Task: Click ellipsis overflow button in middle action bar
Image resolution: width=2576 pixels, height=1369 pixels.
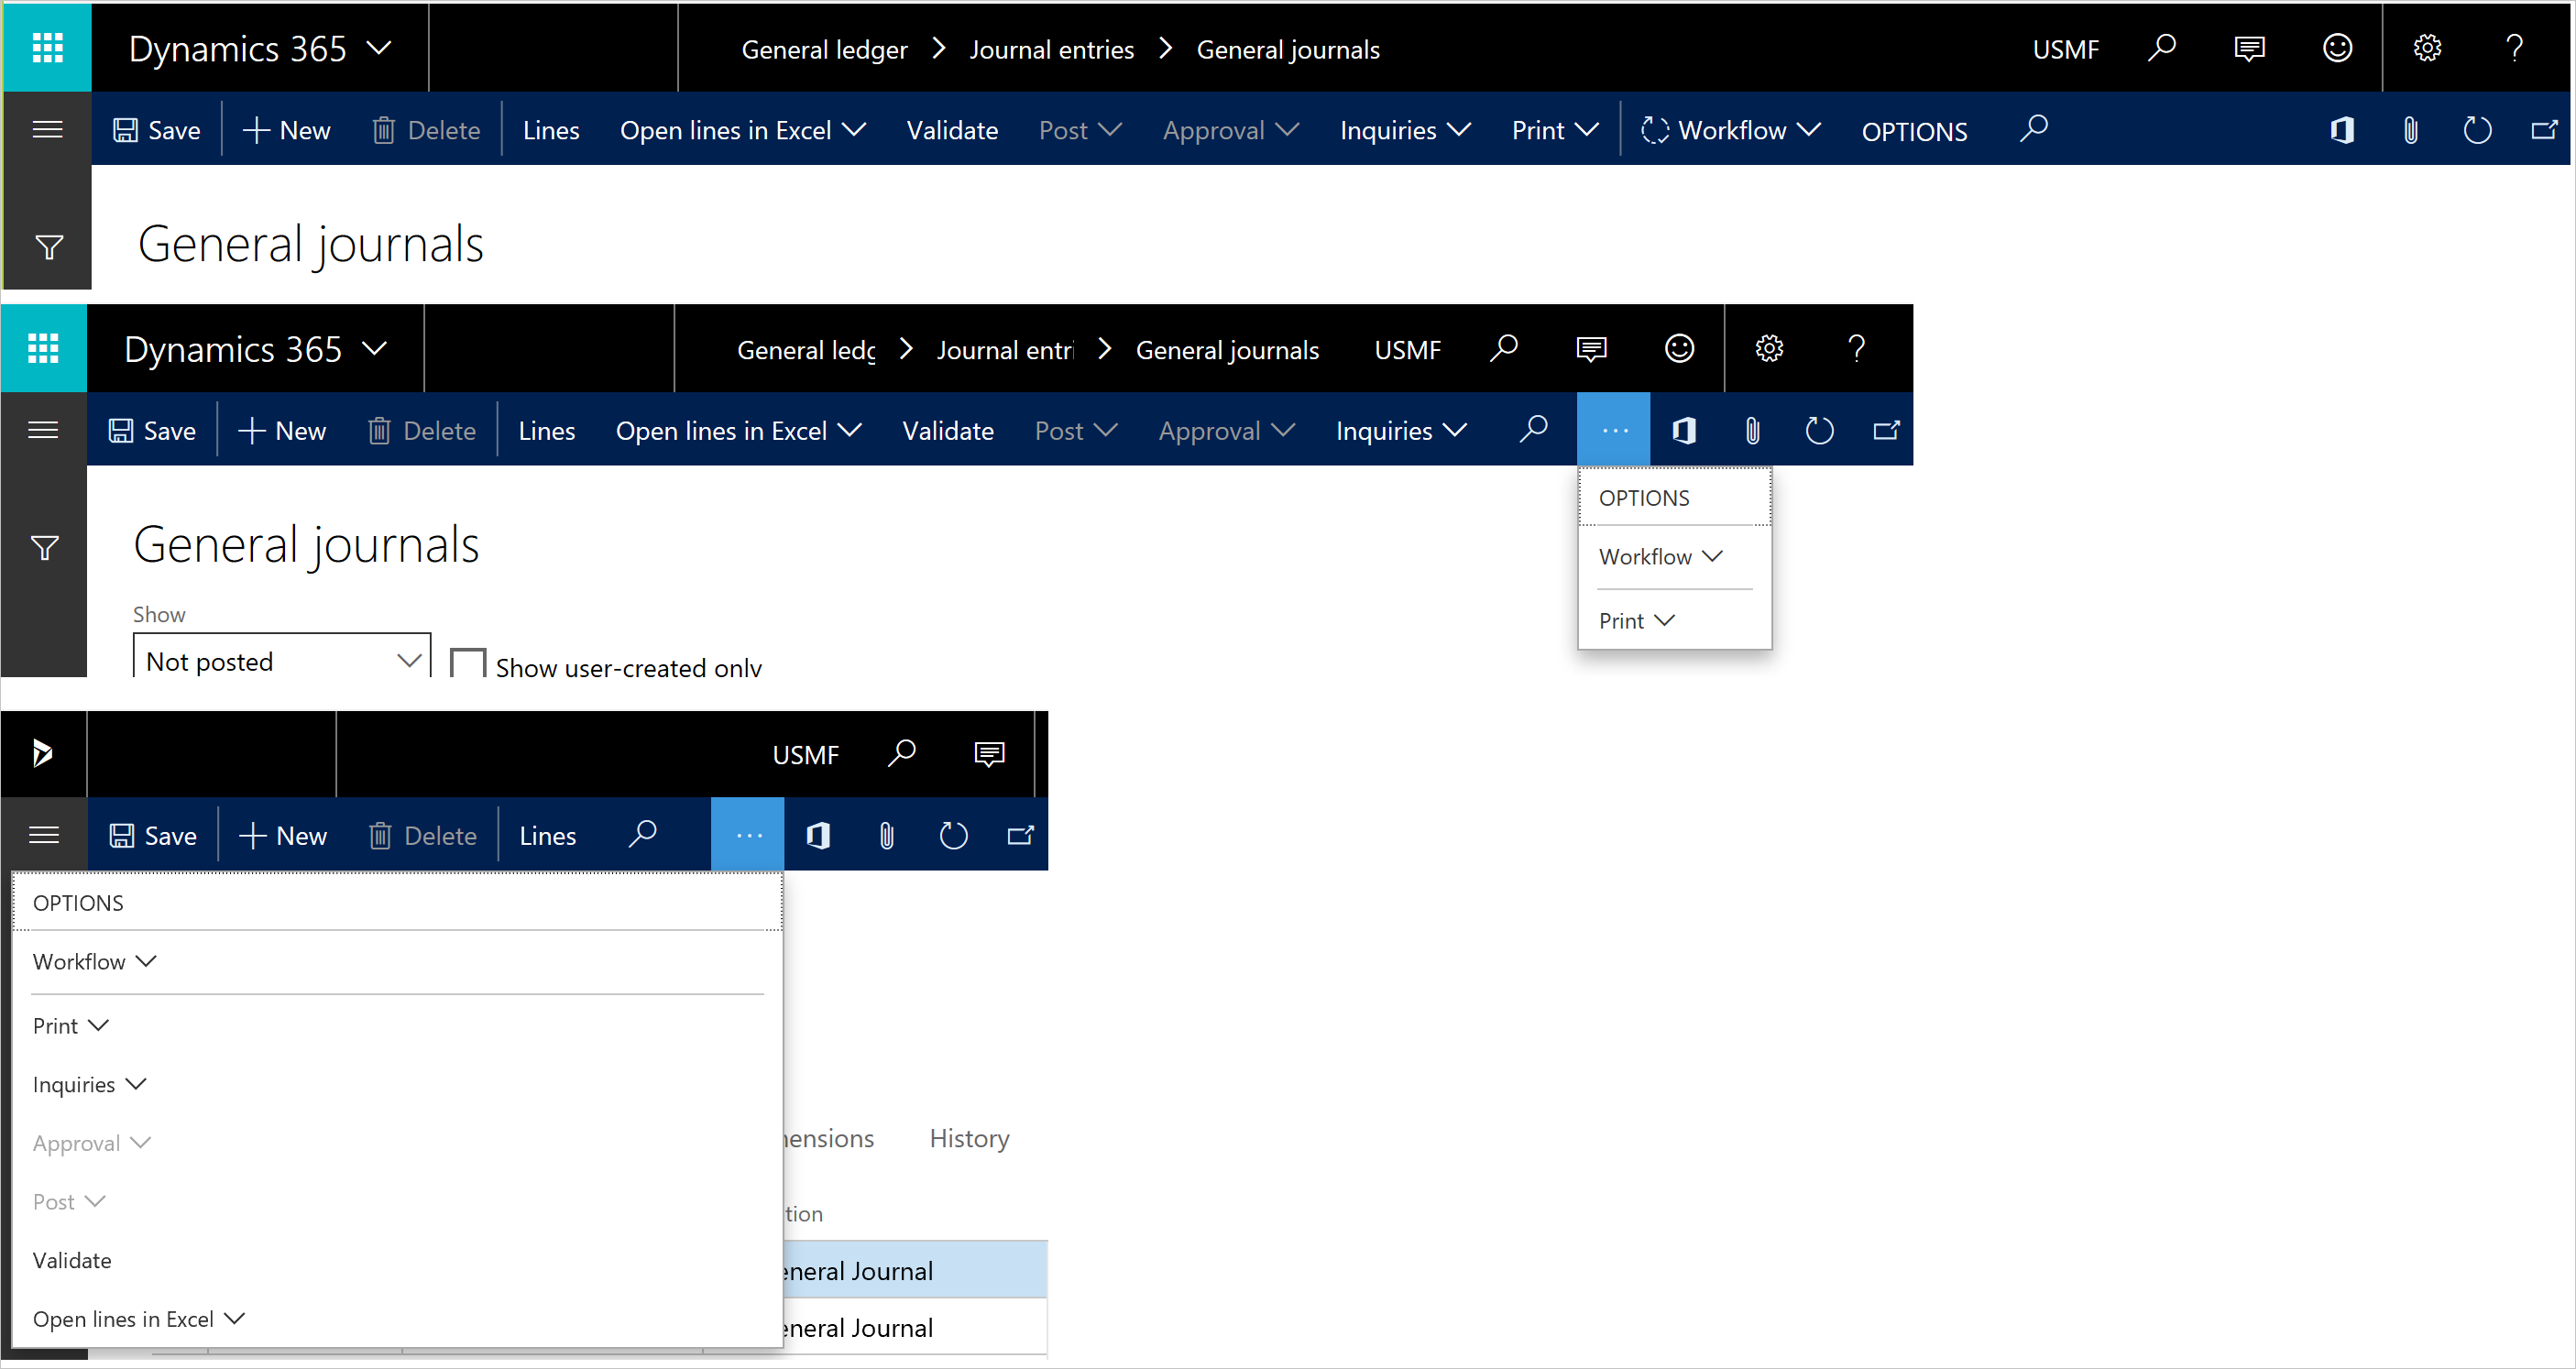Action: coord(1614,430)
